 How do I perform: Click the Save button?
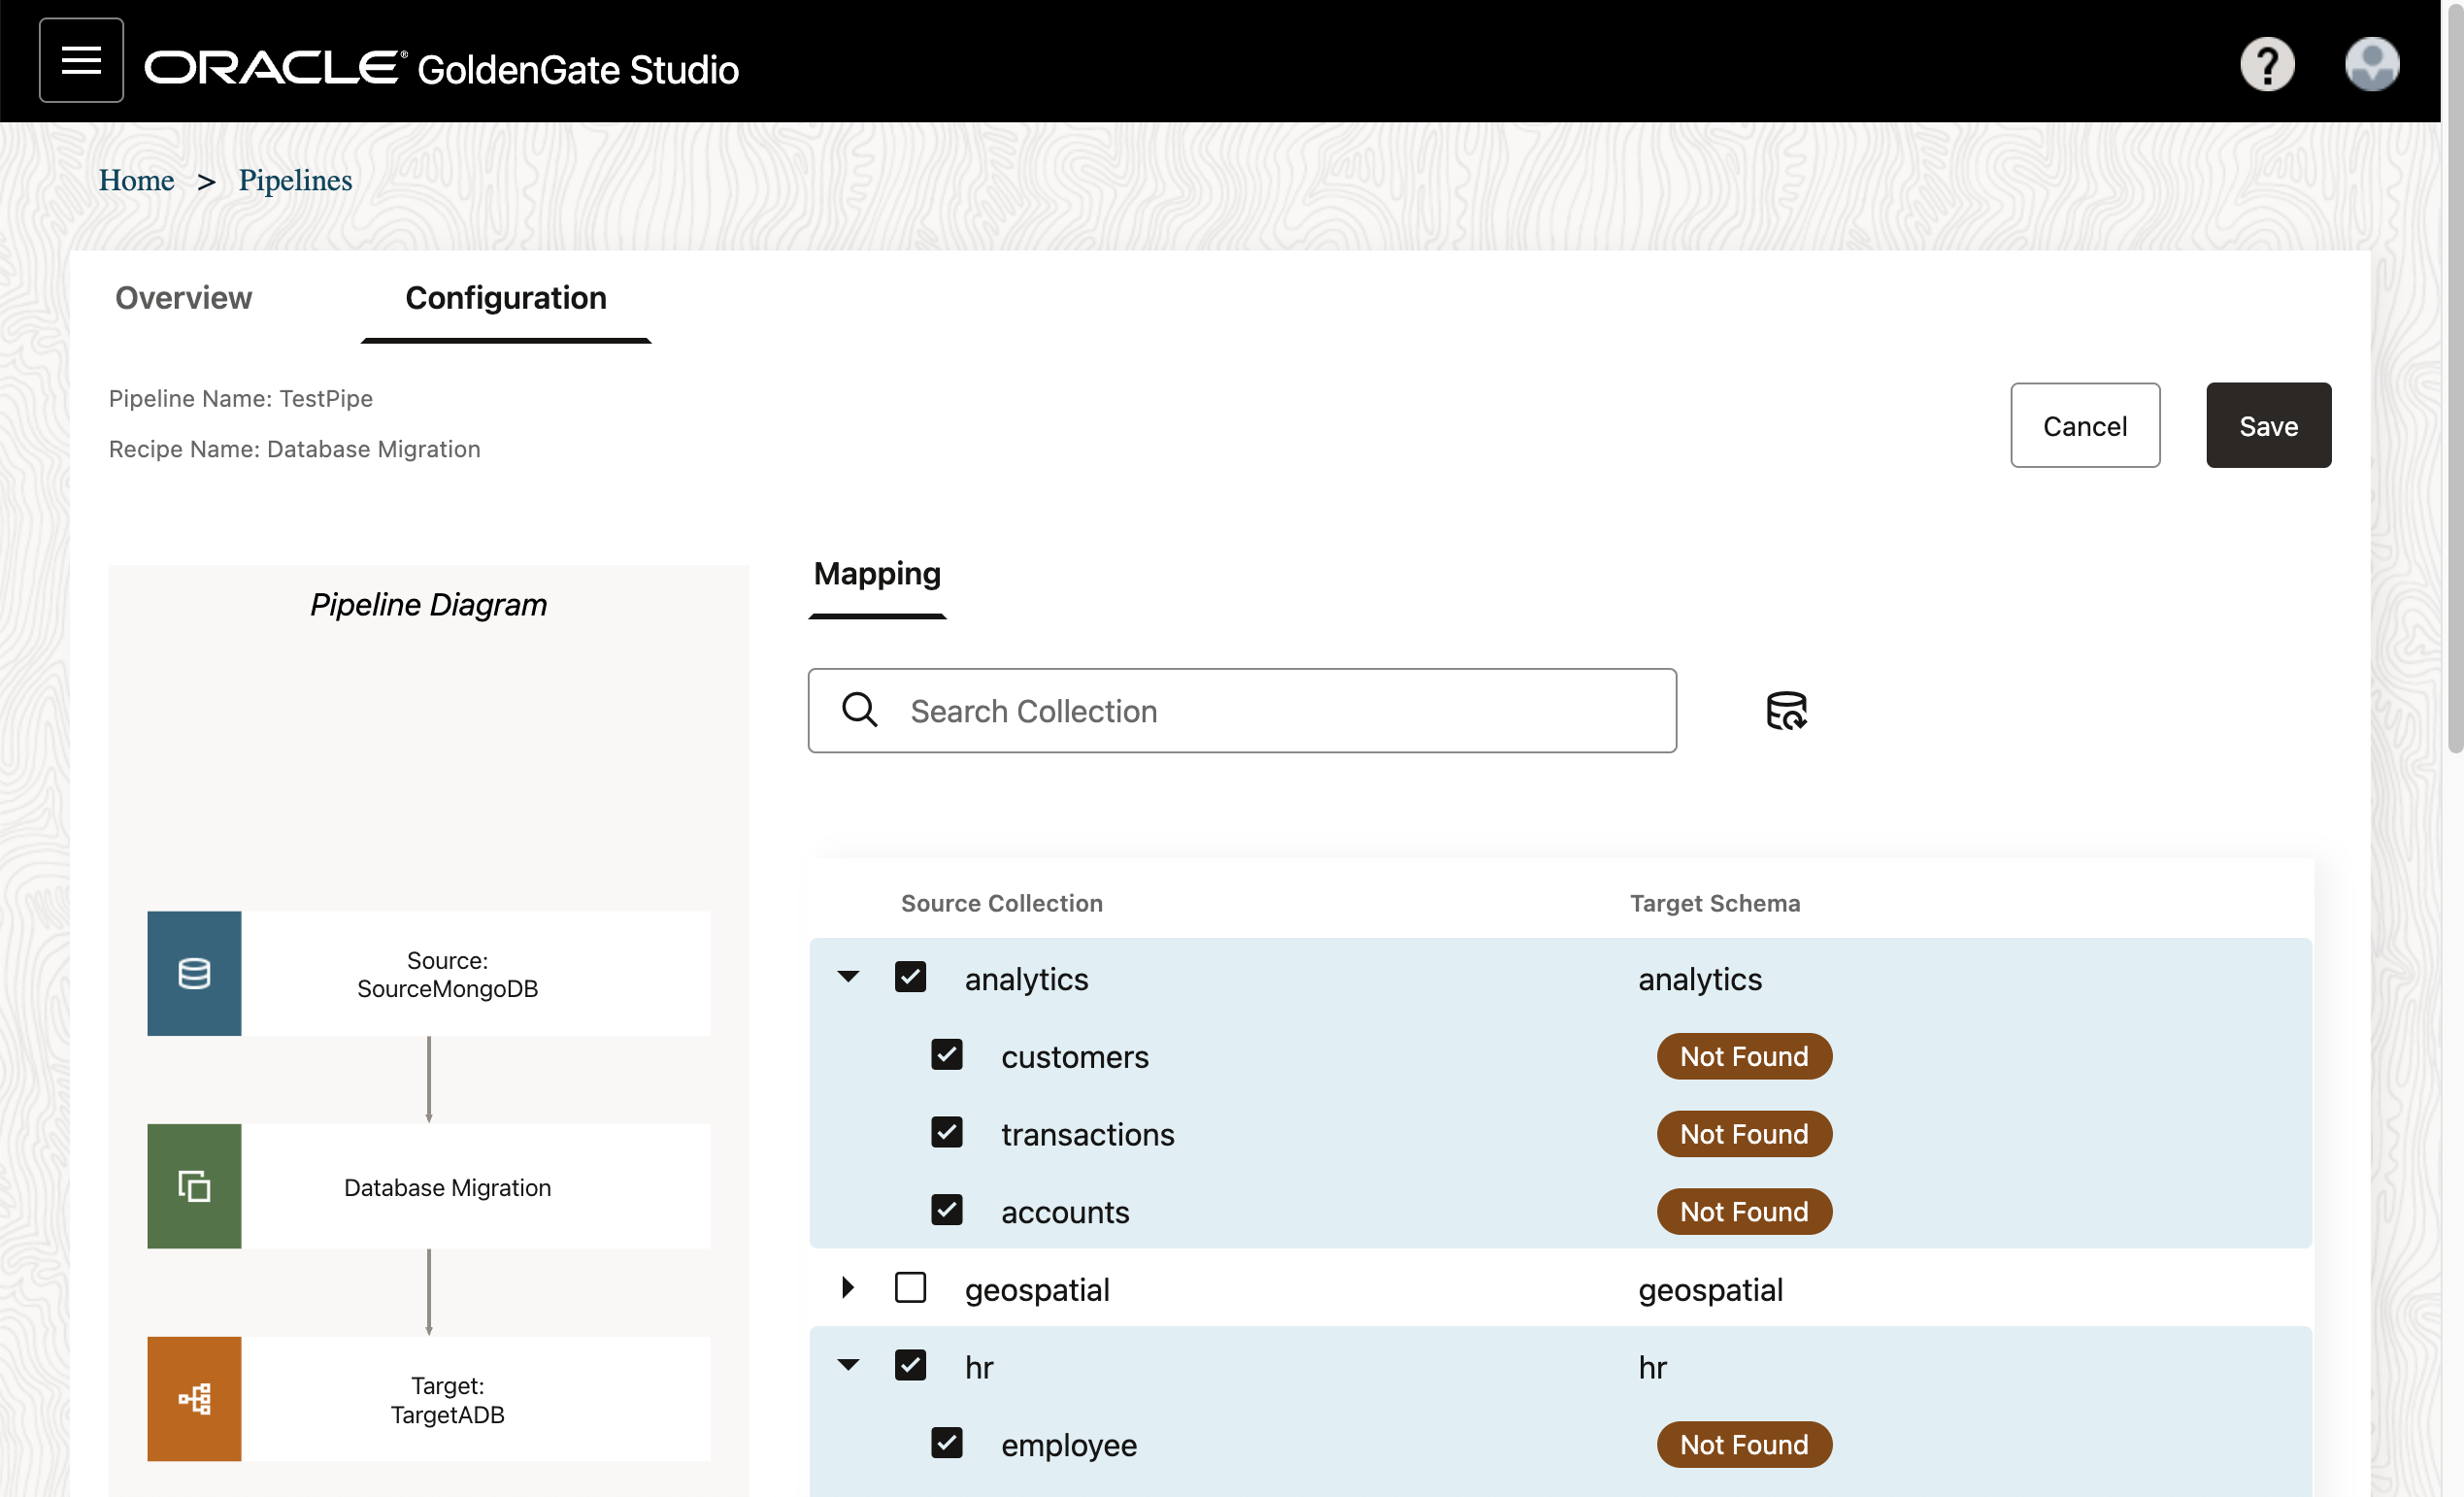tap(2267, 425)
